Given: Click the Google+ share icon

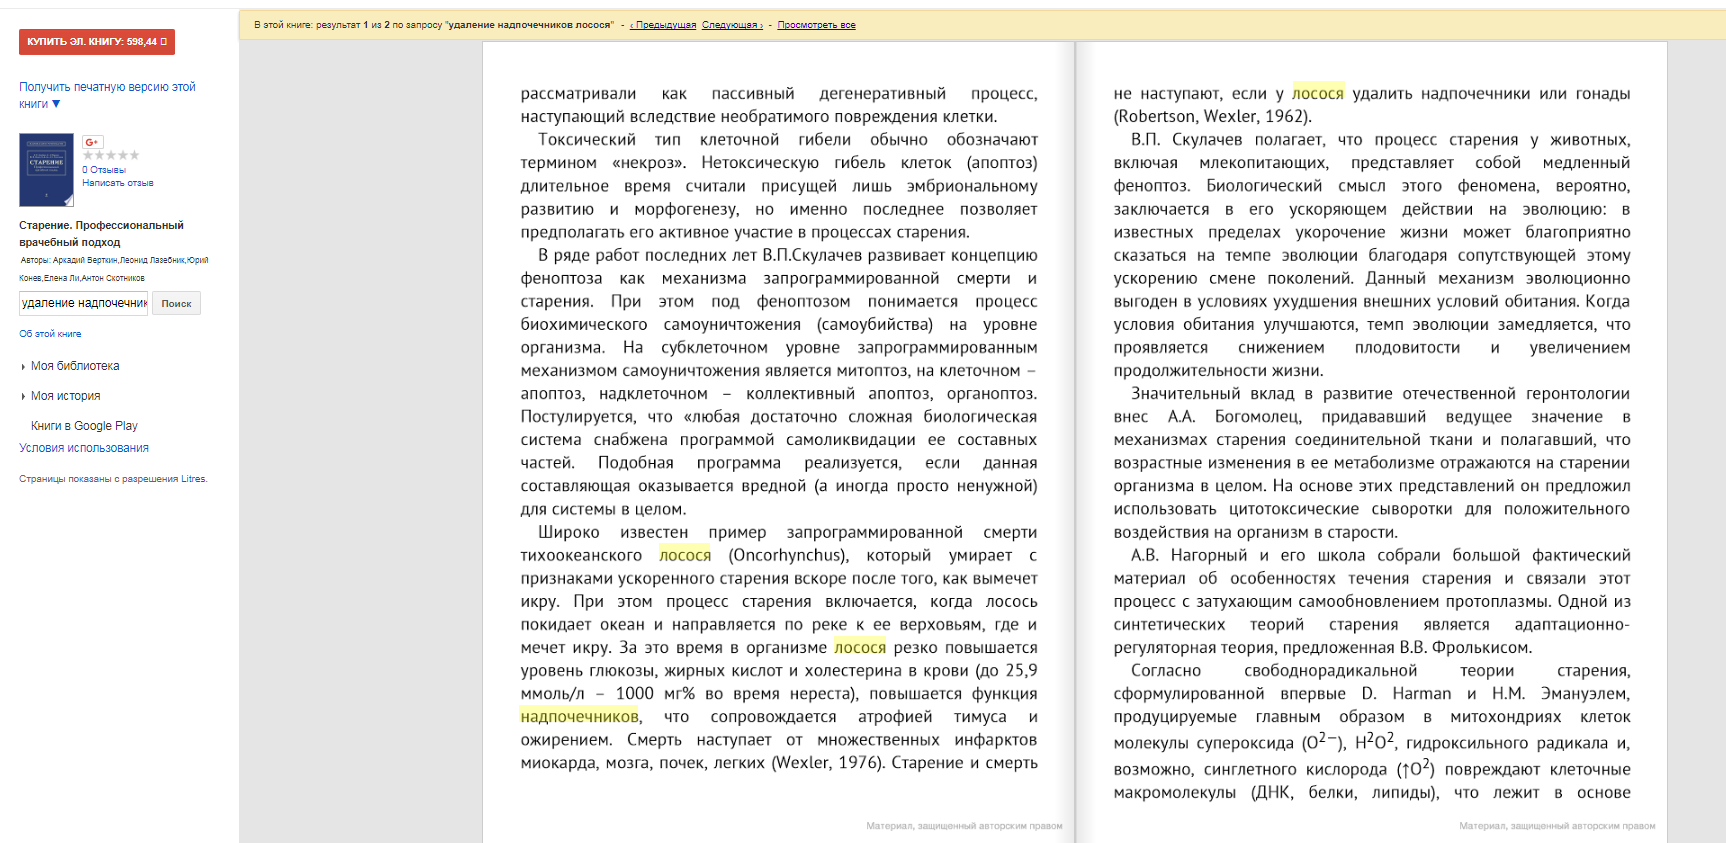Looking at the screenshot, I should click(92, 142).
